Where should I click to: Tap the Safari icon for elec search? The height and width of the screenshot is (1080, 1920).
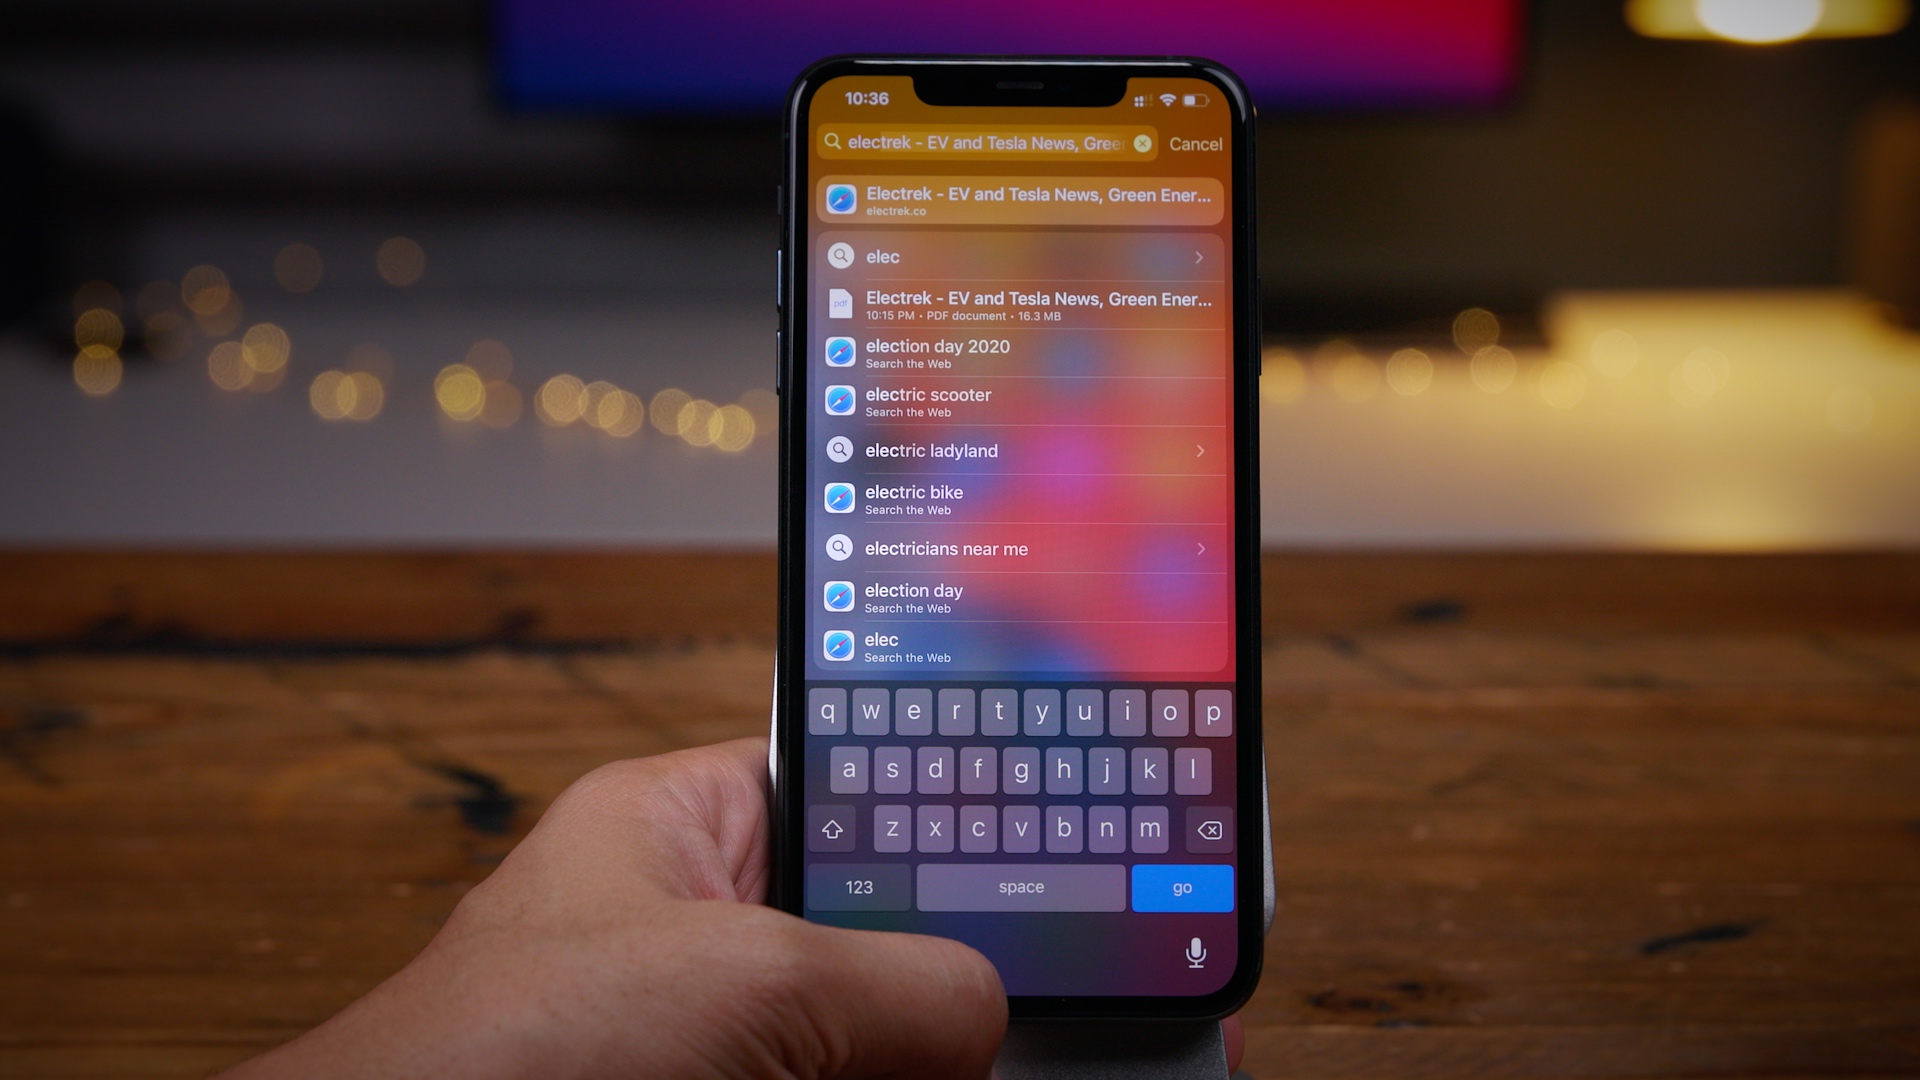839,646
